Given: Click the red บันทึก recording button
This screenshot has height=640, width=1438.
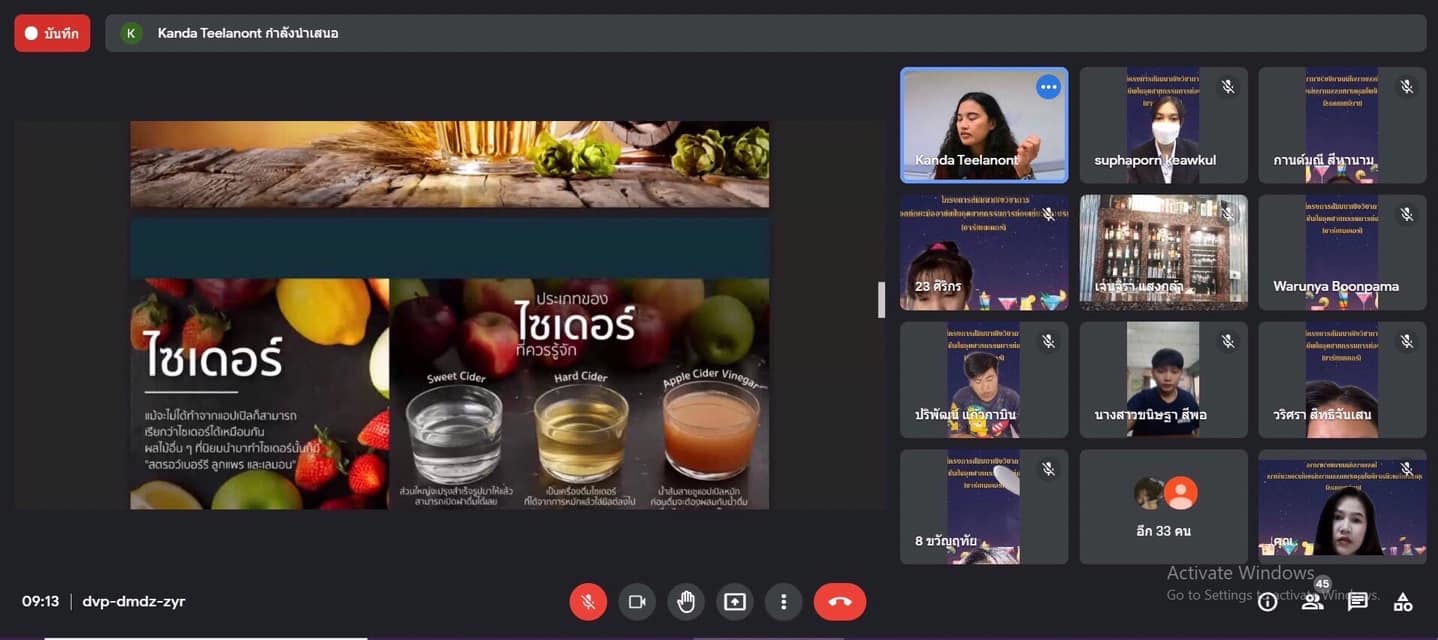Looking at the screenshot, I should tap(52, 33).
